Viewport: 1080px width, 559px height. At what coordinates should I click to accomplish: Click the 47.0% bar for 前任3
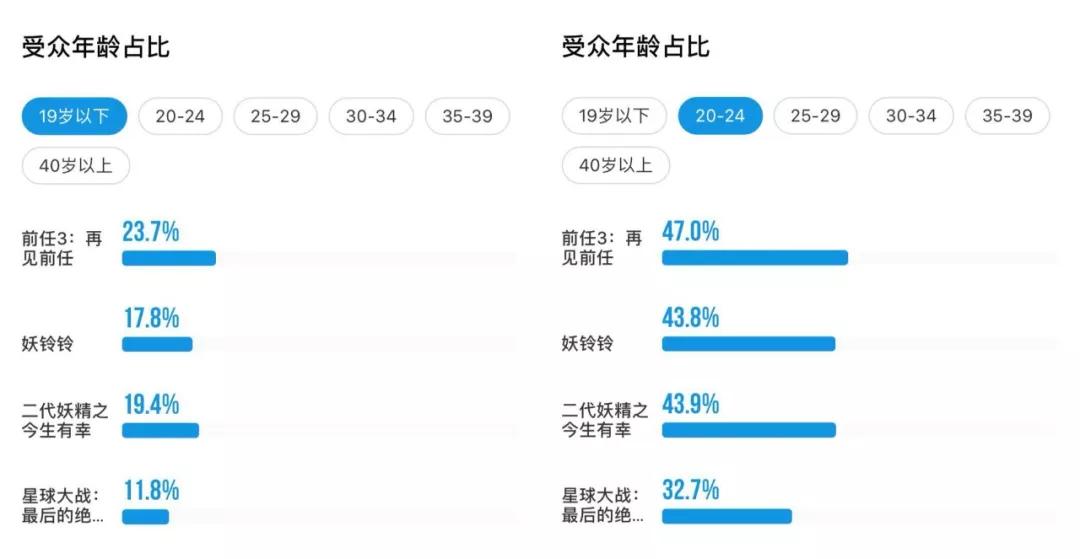(x=755, y=258)
